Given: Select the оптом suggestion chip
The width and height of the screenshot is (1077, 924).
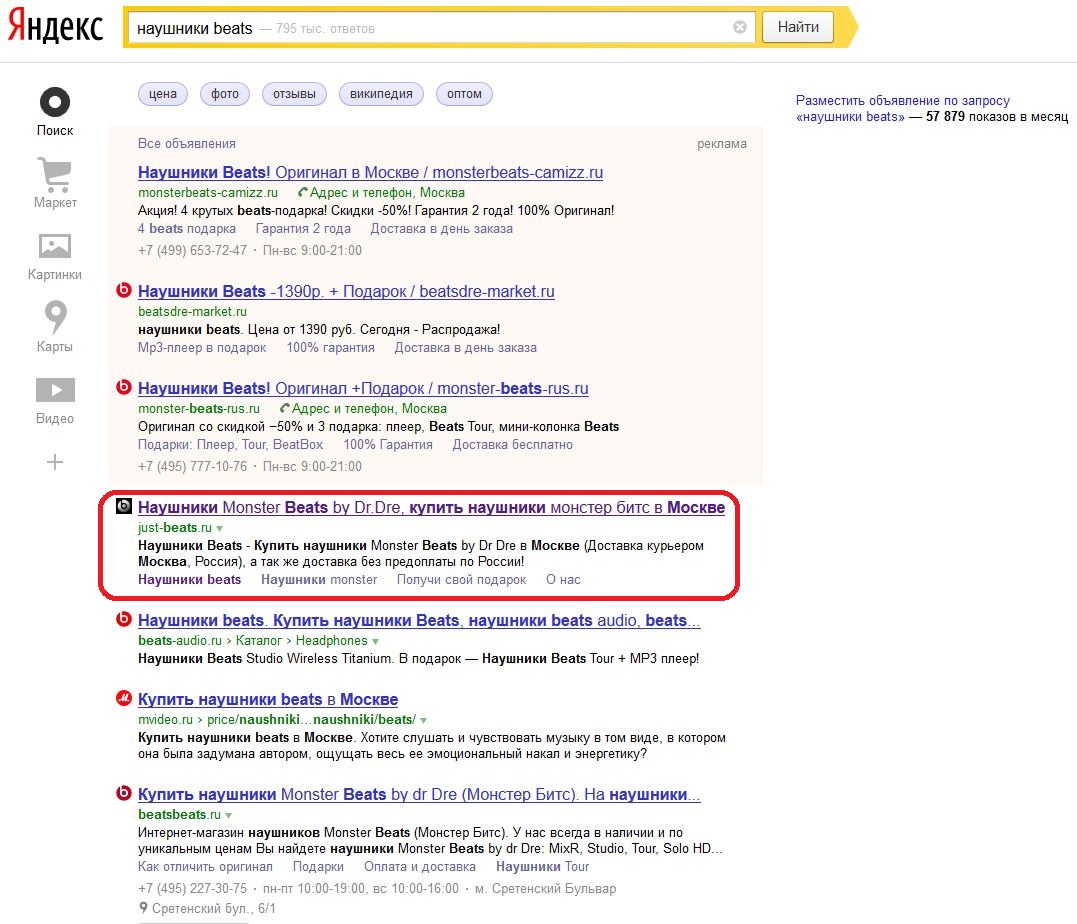Looking at the screenshot, I should point(464,94).
